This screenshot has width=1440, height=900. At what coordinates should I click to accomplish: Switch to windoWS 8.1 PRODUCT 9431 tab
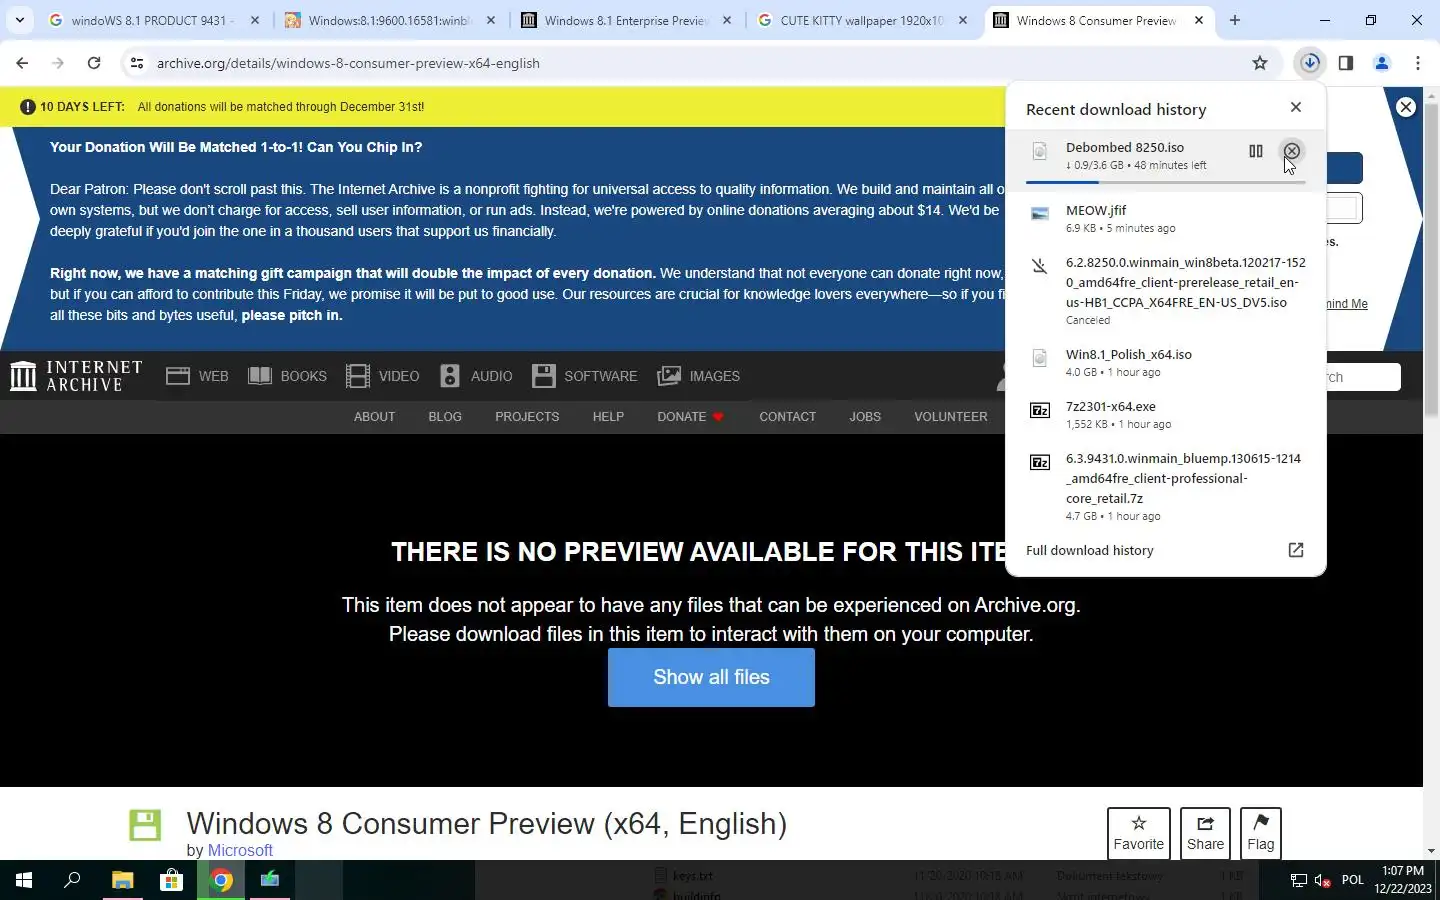coord(155,20)
